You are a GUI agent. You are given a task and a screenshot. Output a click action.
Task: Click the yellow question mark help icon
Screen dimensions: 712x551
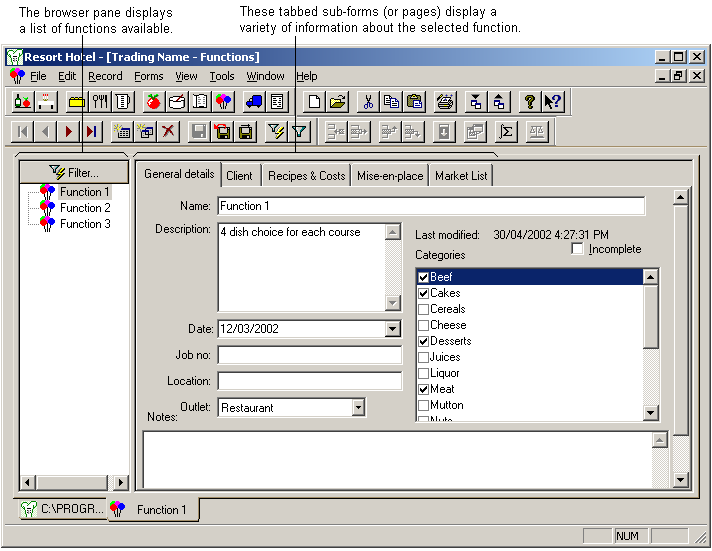point(529,101)
